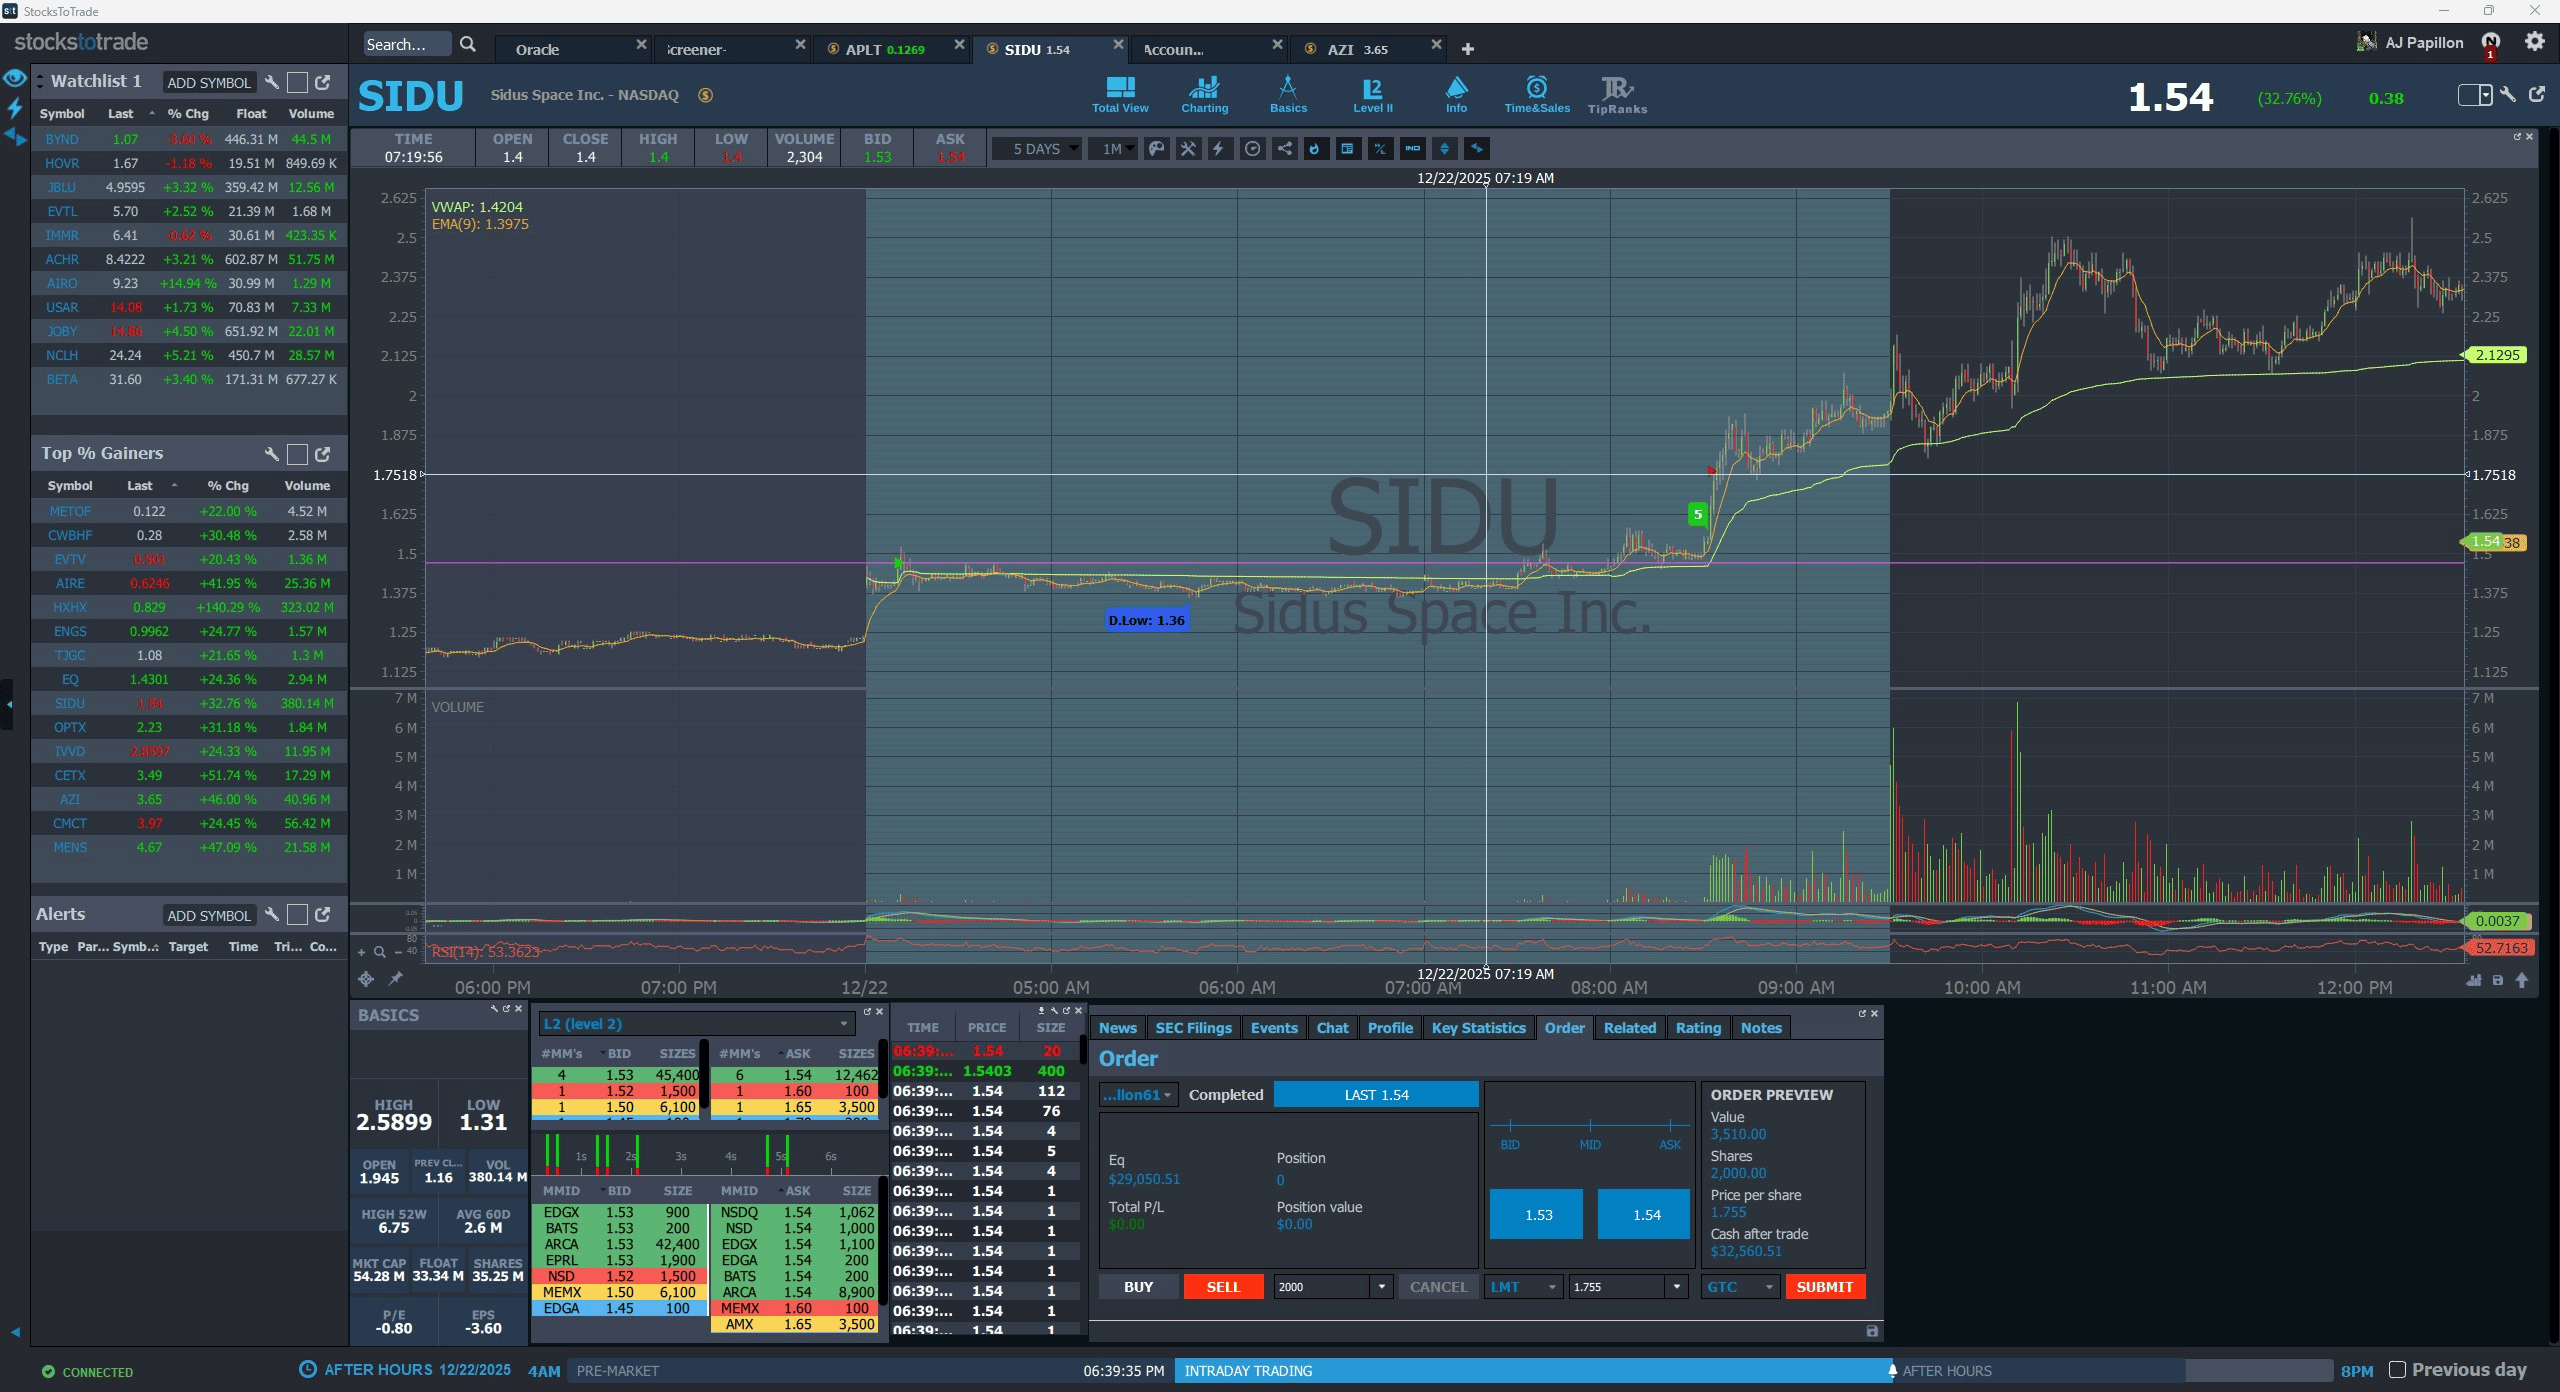The image size is (2560, 1392).
Task: Open the Time&Sales view
Action: 1536,95
